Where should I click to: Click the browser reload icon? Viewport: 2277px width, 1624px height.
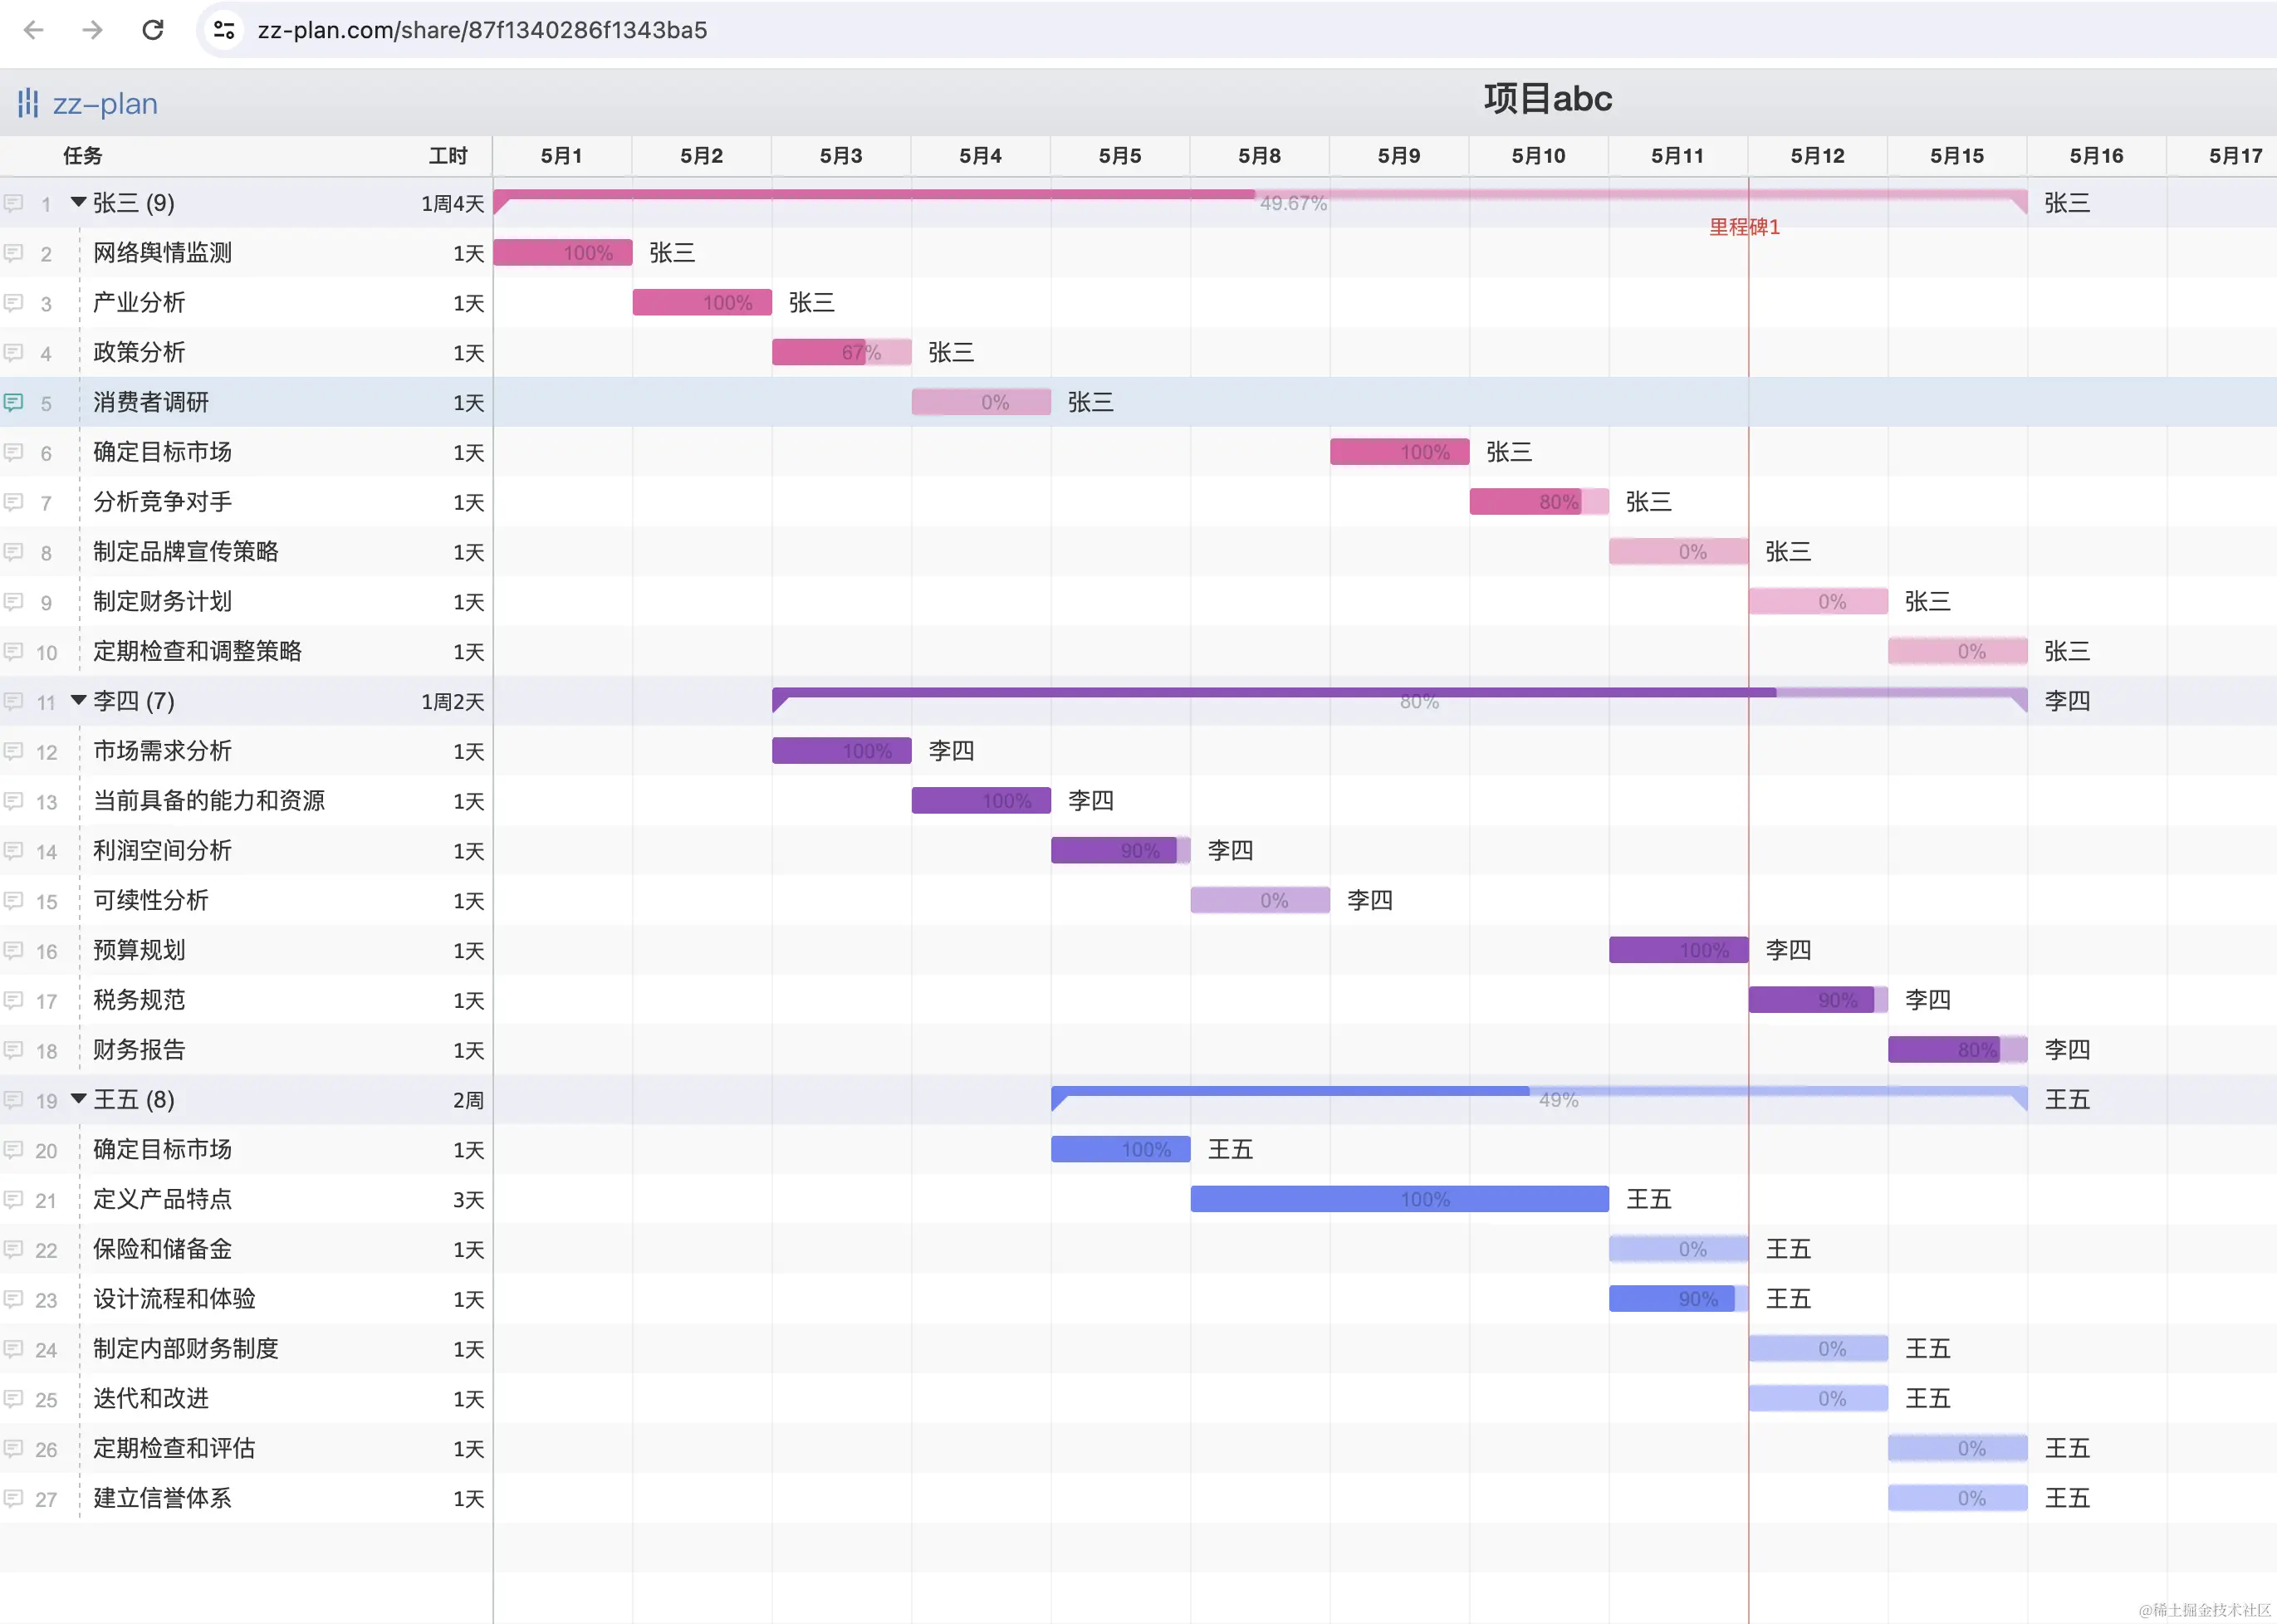click(153, 30)
